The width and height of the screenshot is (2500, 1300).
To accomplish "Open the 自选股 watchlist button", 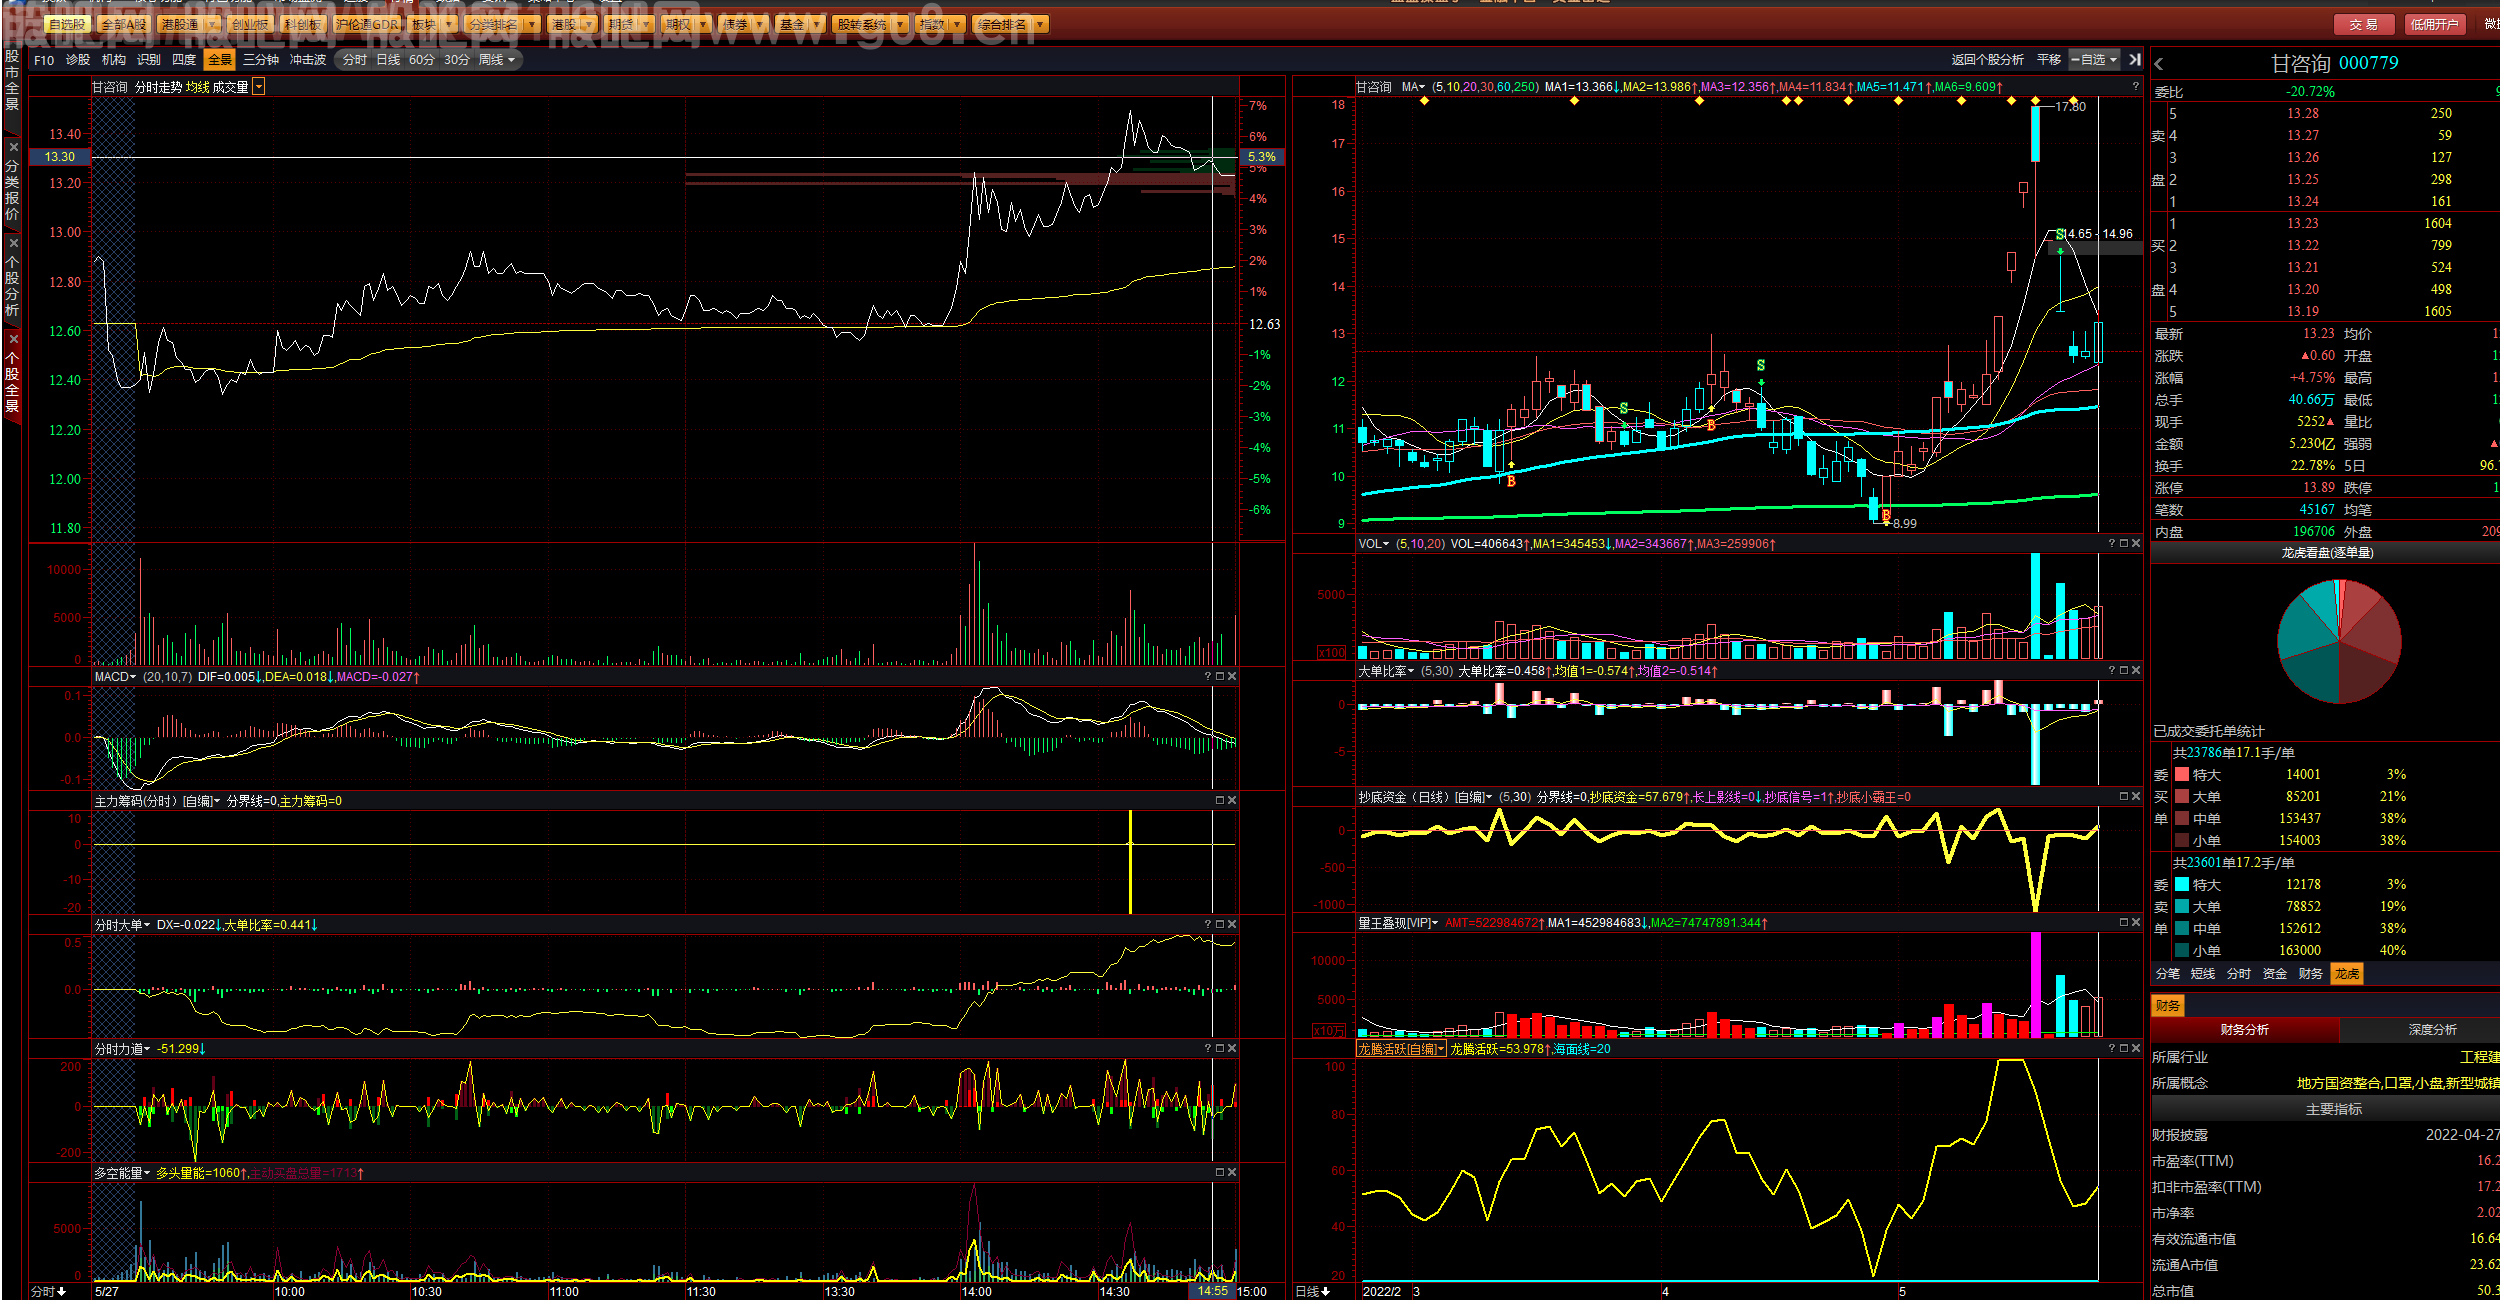I will 67,24.
